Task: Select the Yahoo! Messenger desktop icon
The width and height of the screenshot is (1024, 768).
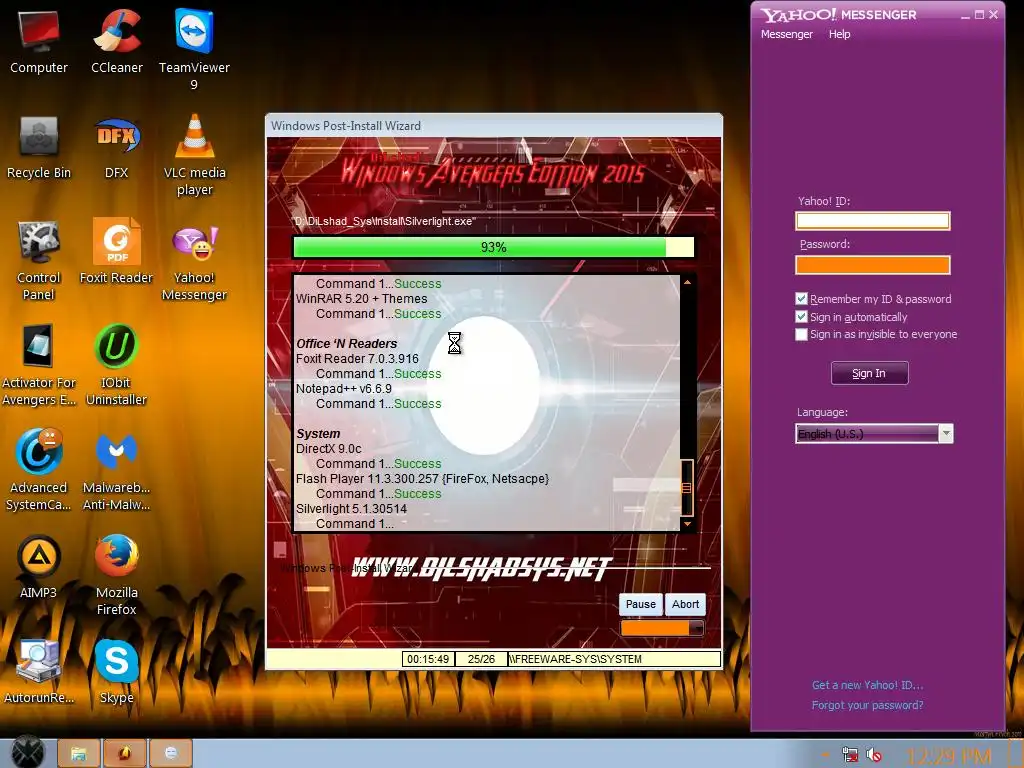Action: [x=194, y=263]
